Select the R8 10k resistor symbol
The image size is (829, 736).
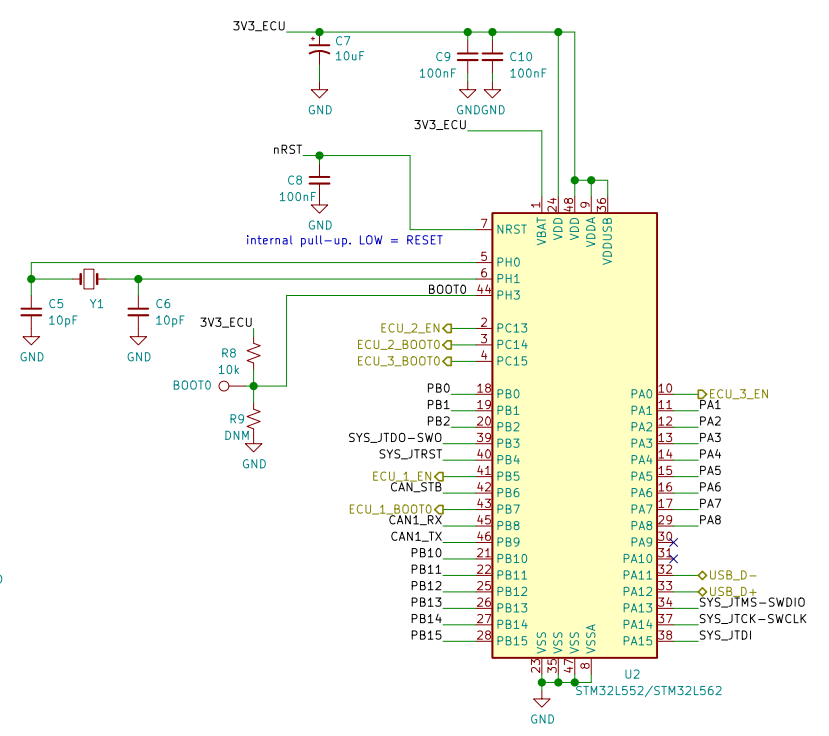click(x=254, y=353)
